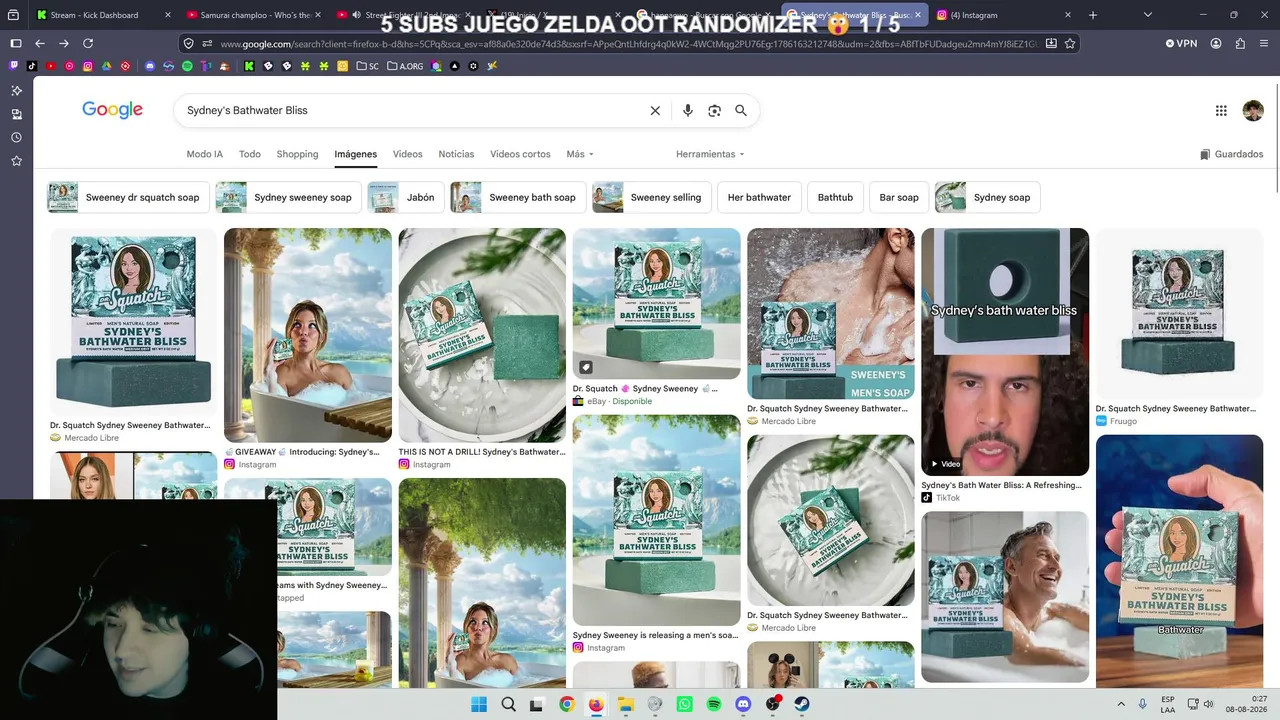This screenshot has height=720, width=1280.
Task: Reload the current page
Action: click(x=88, y=44)
